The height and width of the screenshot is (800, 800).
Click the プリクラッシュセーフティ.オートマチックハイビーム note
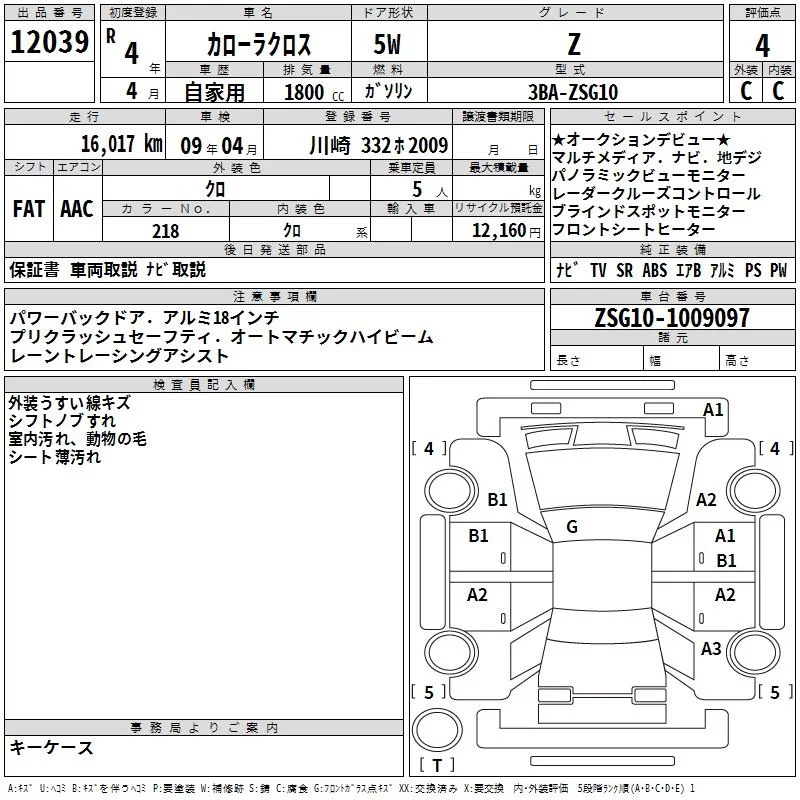click(x=221, y=337)
